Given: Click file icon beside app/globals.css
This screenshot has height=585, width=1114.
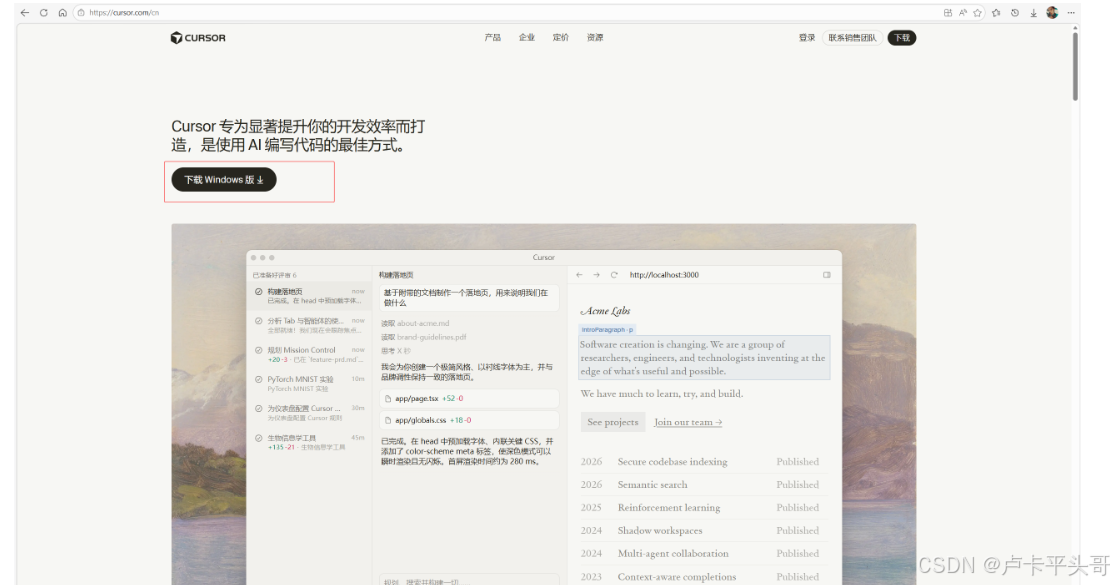Looking at the screenshot, I should tap(388, 420).
